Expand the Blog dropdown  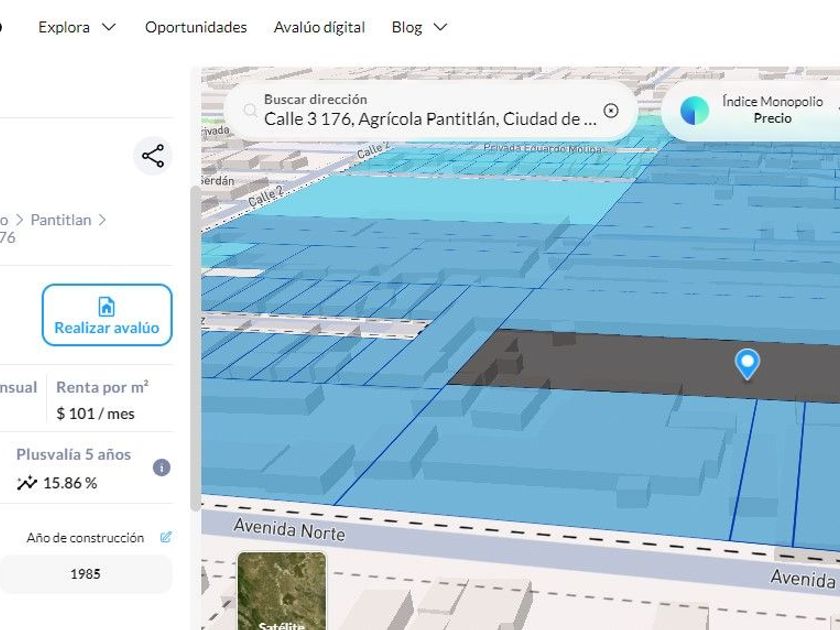[x=419, y=27]
